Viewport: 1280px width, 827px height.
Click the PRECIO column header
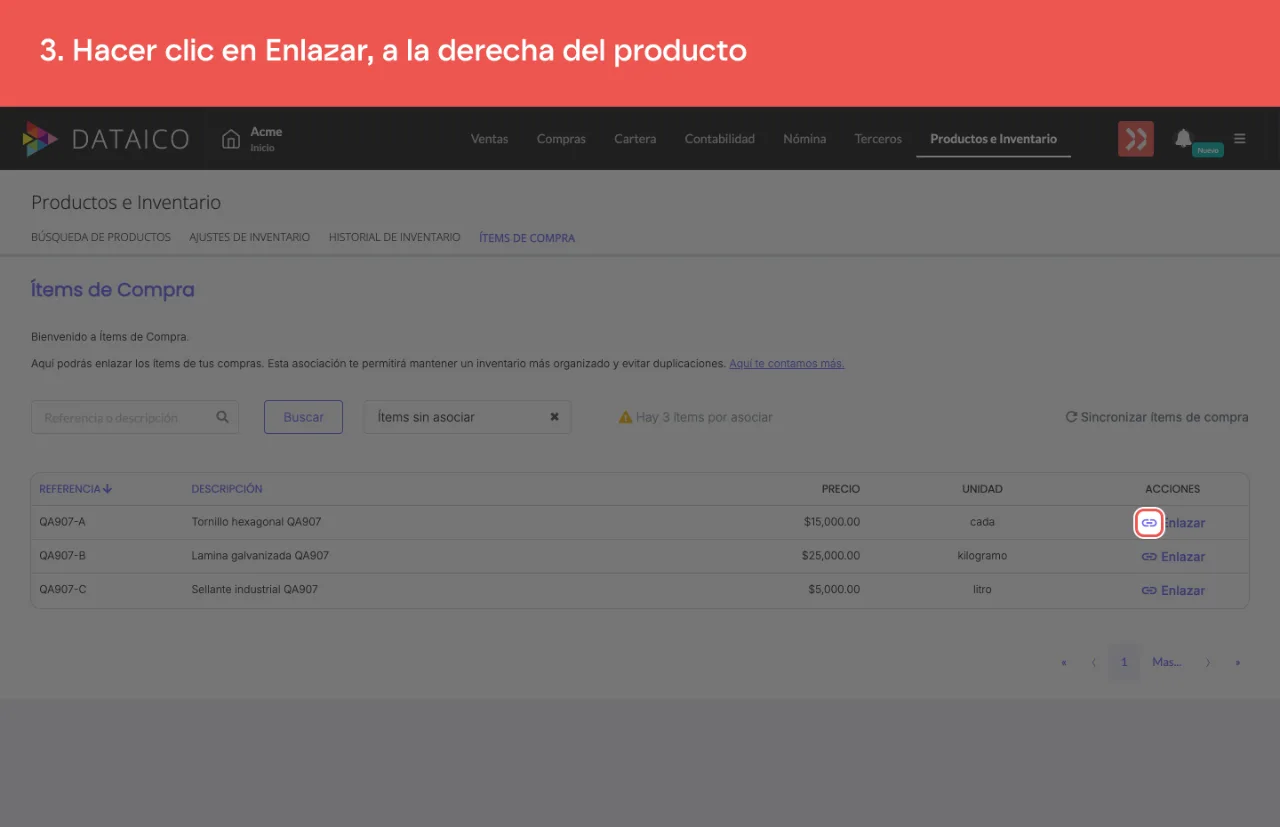[841, 489]
